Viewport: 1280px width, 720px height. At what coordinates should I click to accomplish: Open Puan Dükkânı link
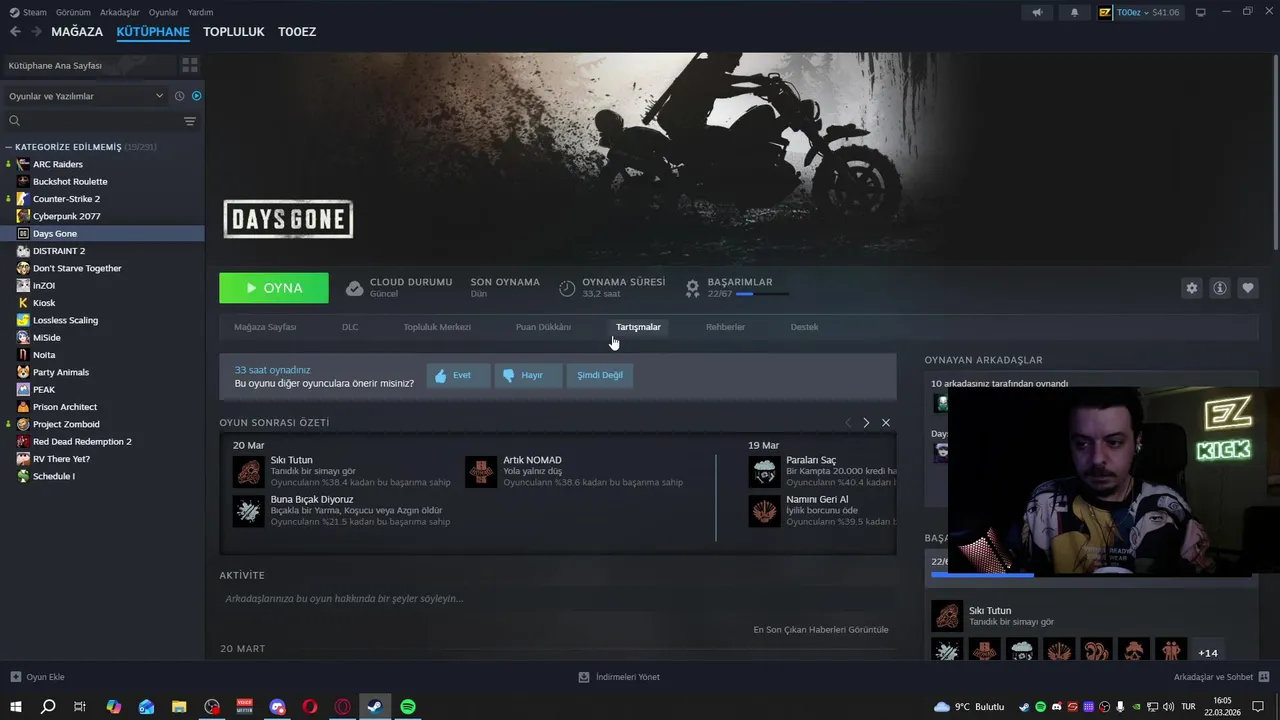[543, 327]
